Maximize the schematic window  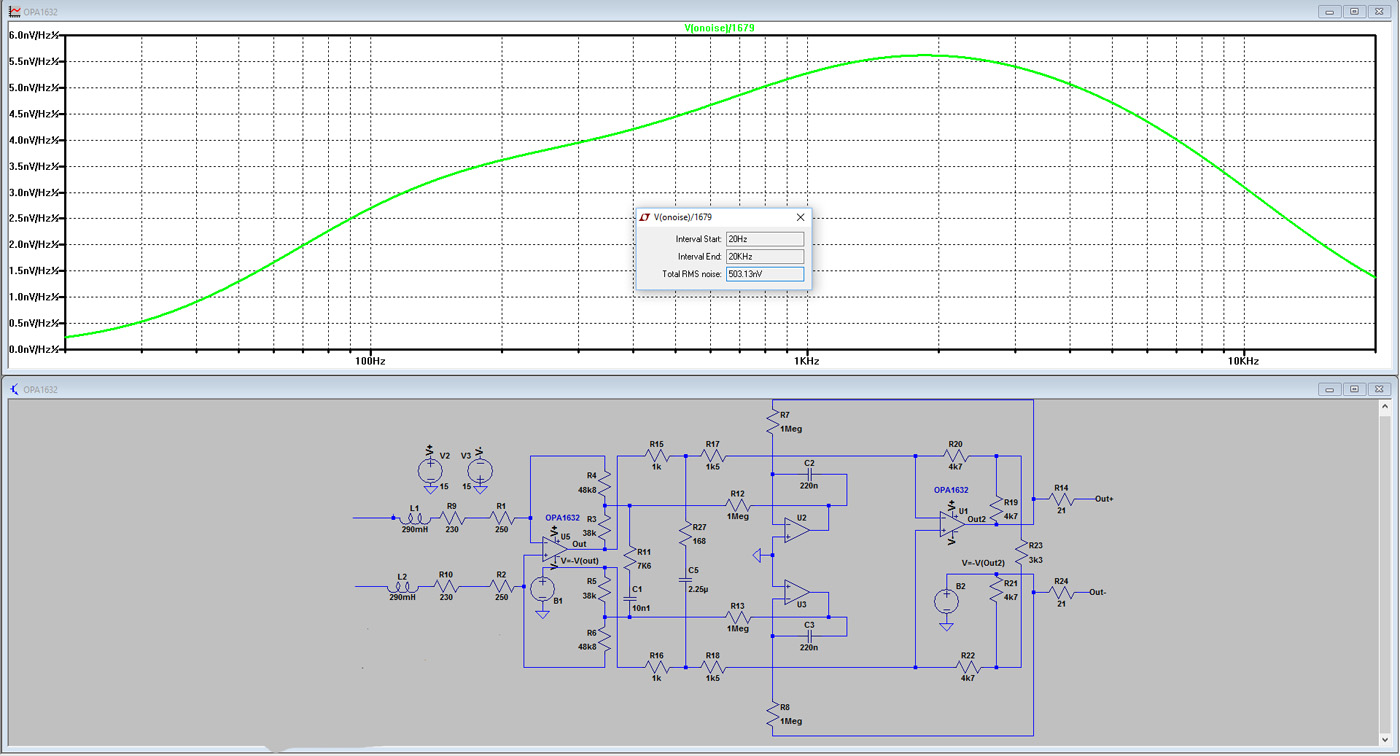1354,389
